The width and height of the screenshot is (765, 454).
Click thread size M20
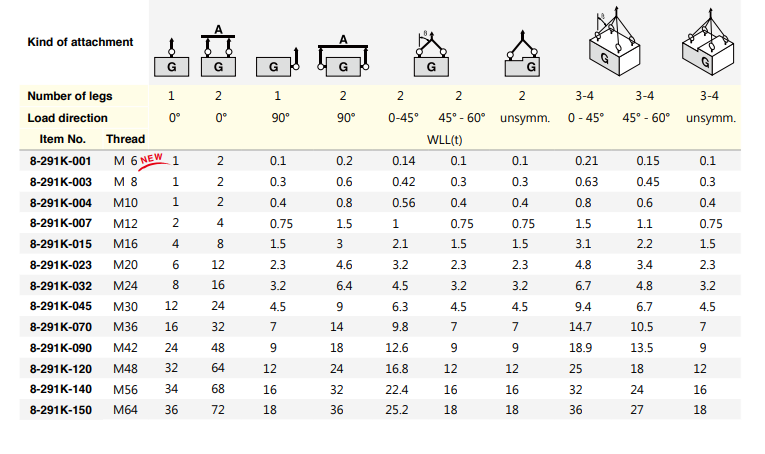point(125,265)
